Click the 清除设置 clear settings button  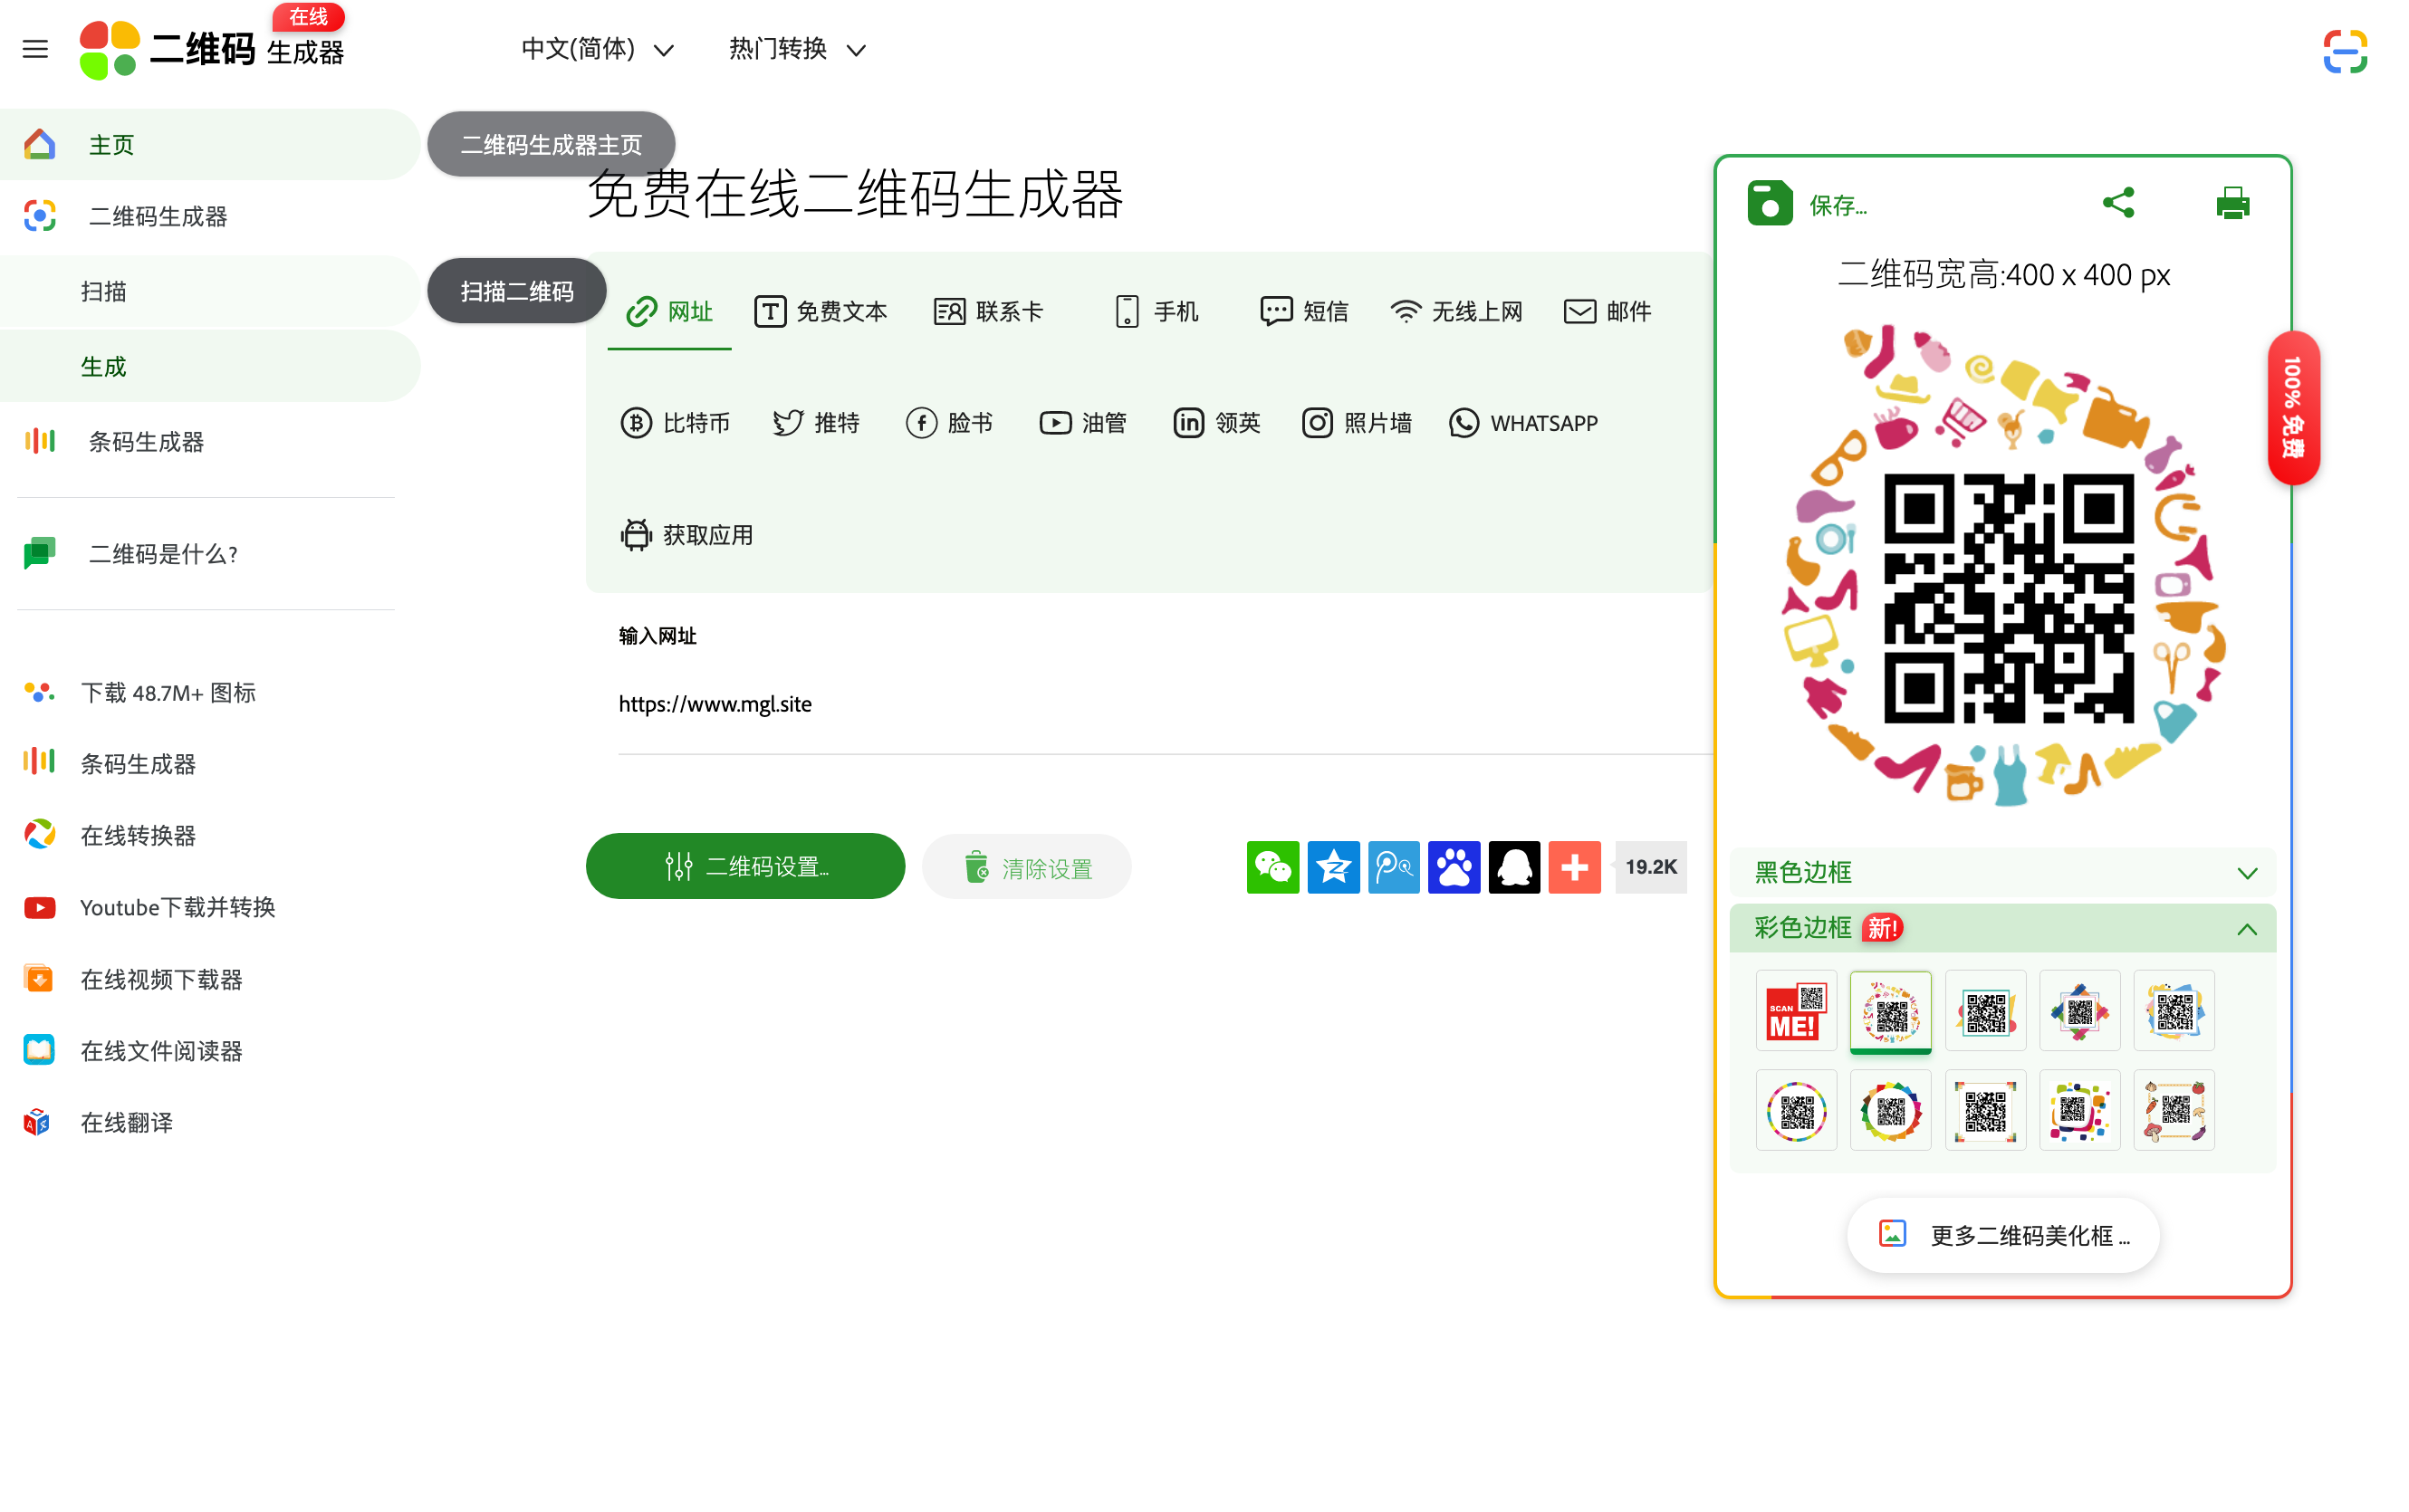pyautogui.click(x=1026, y=866)
